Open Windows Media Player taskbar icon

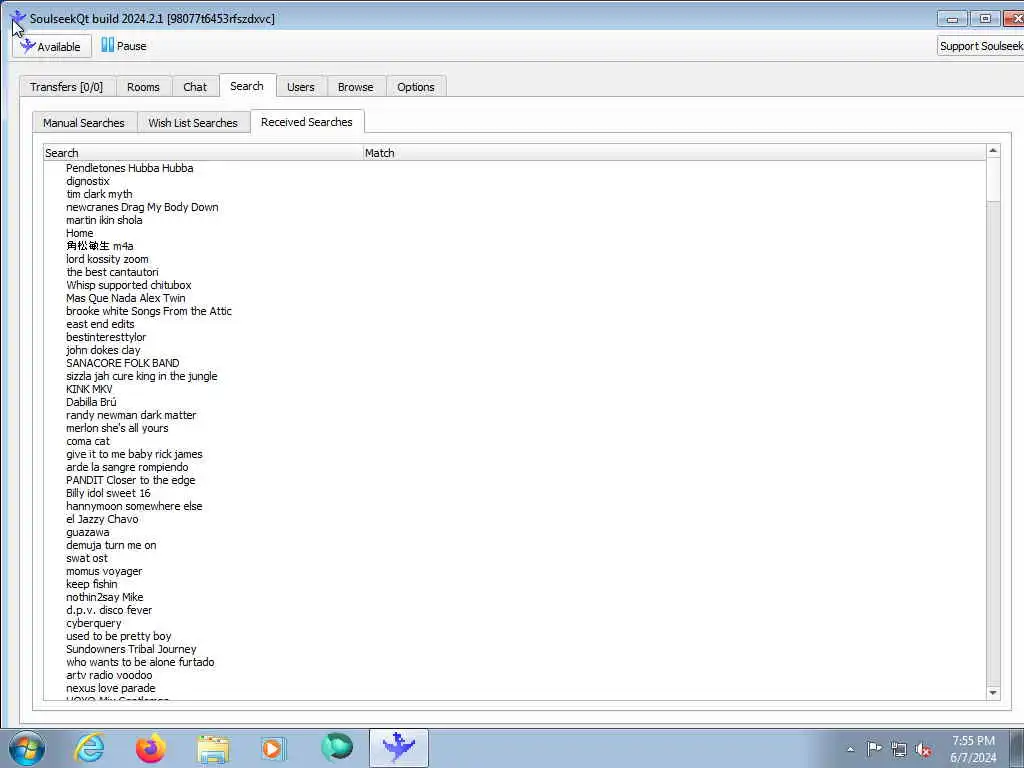click(274, 748)
